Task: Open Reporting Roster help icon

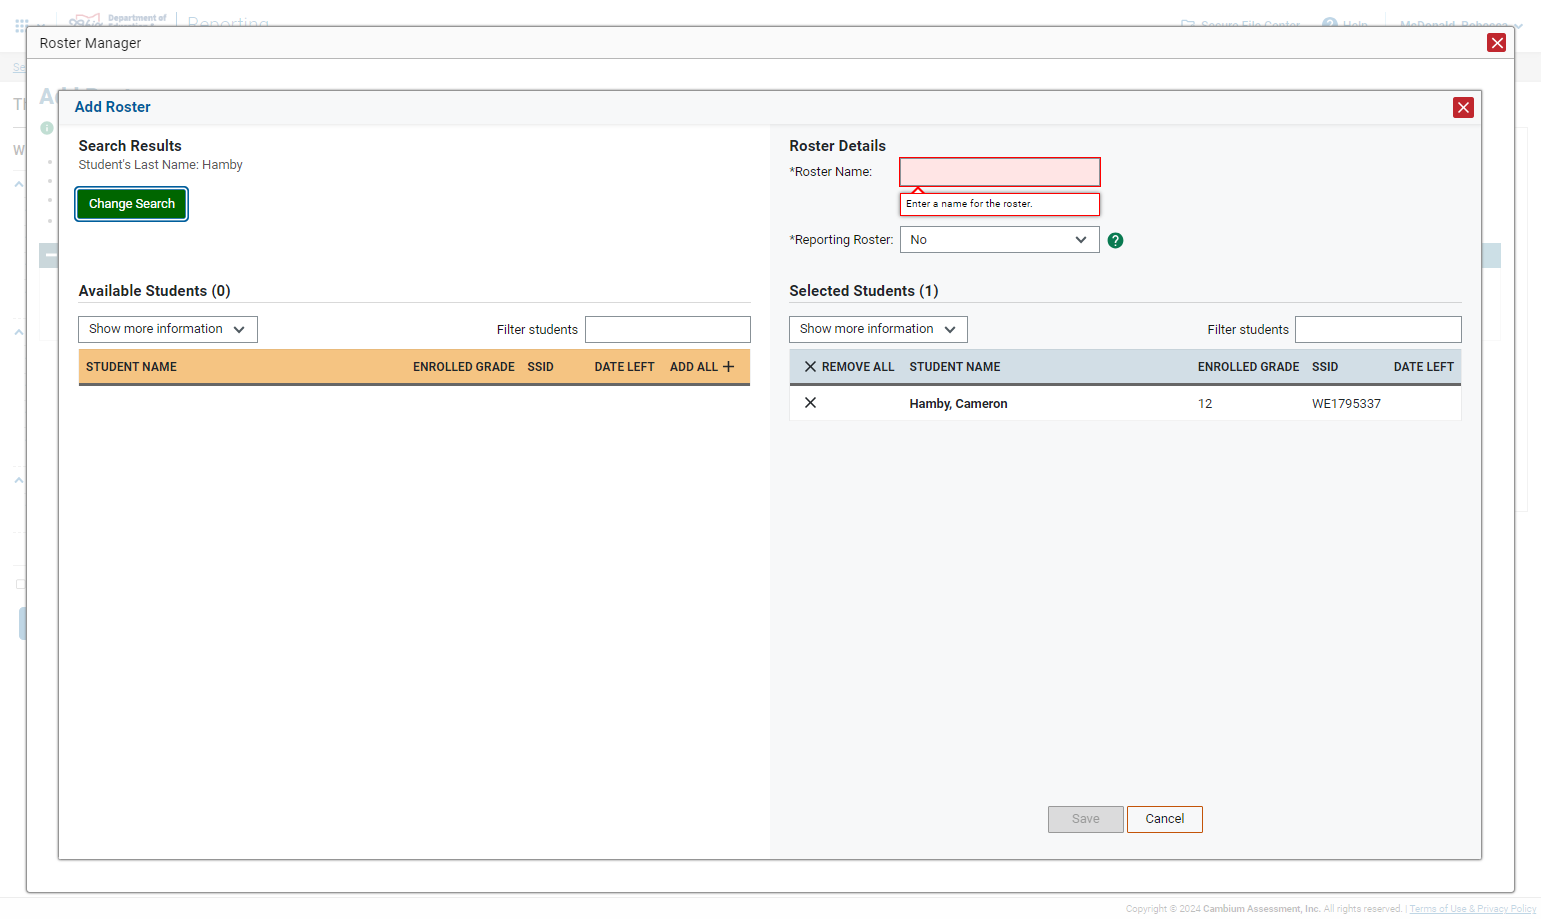Action: pos(1115,240)
